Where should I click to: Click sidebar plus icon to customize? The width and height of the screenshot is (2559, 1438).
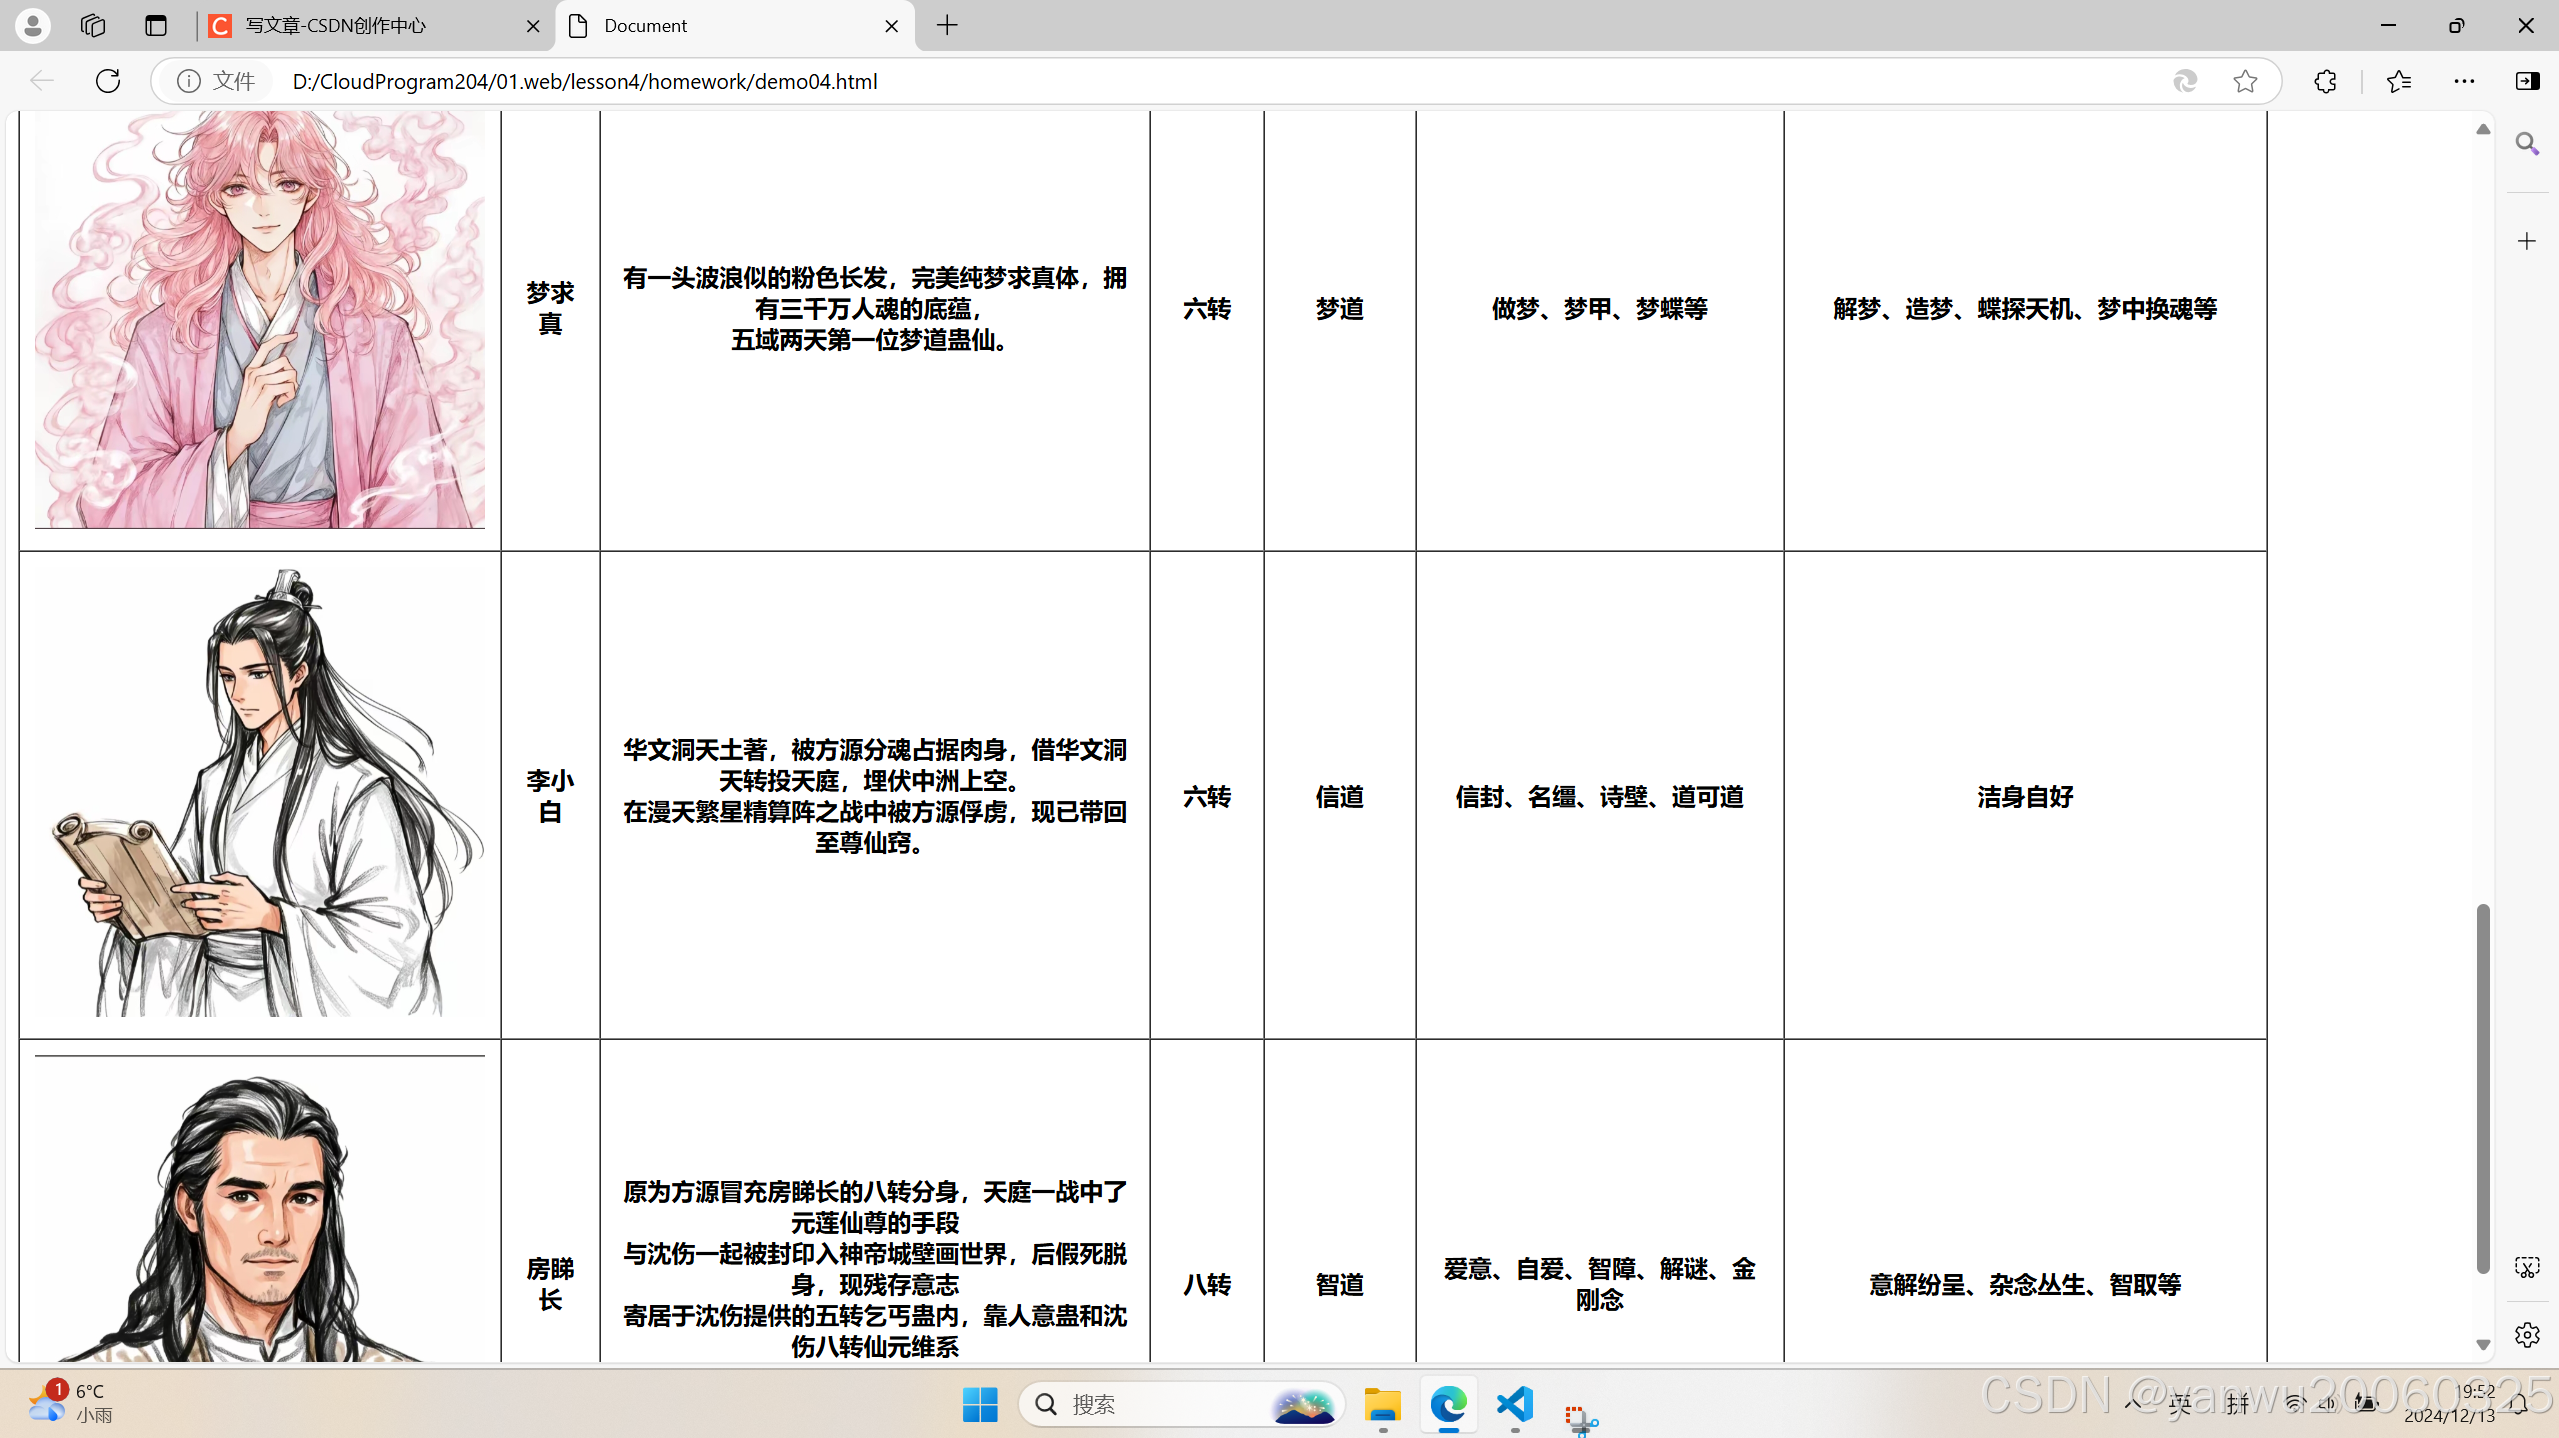[2527, 241]
